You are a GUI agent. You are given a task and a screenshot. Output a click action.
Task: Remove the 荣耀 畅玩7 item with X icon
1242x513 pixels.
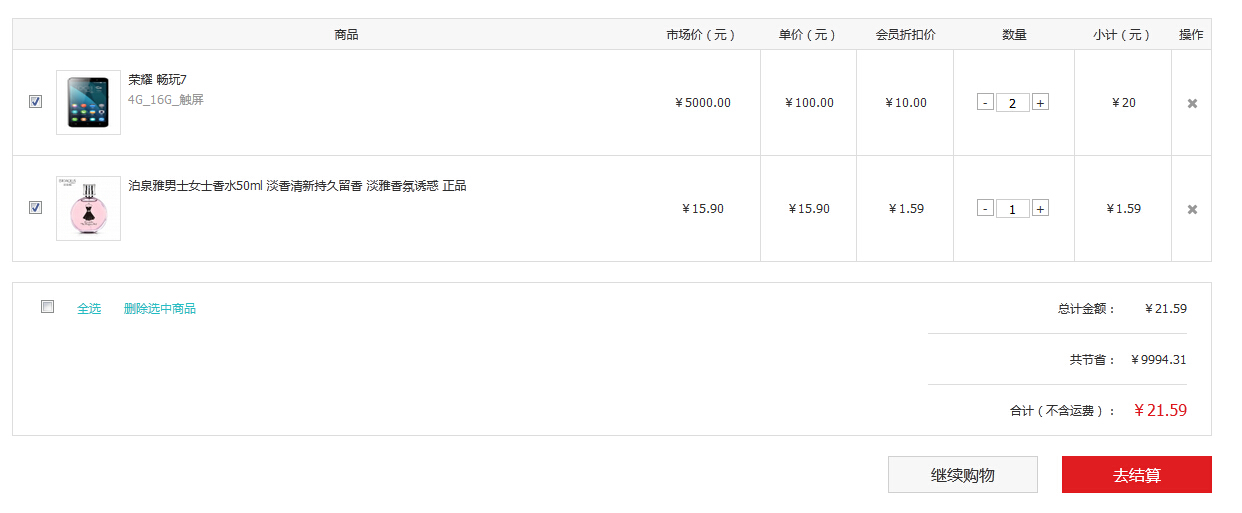1192,103
